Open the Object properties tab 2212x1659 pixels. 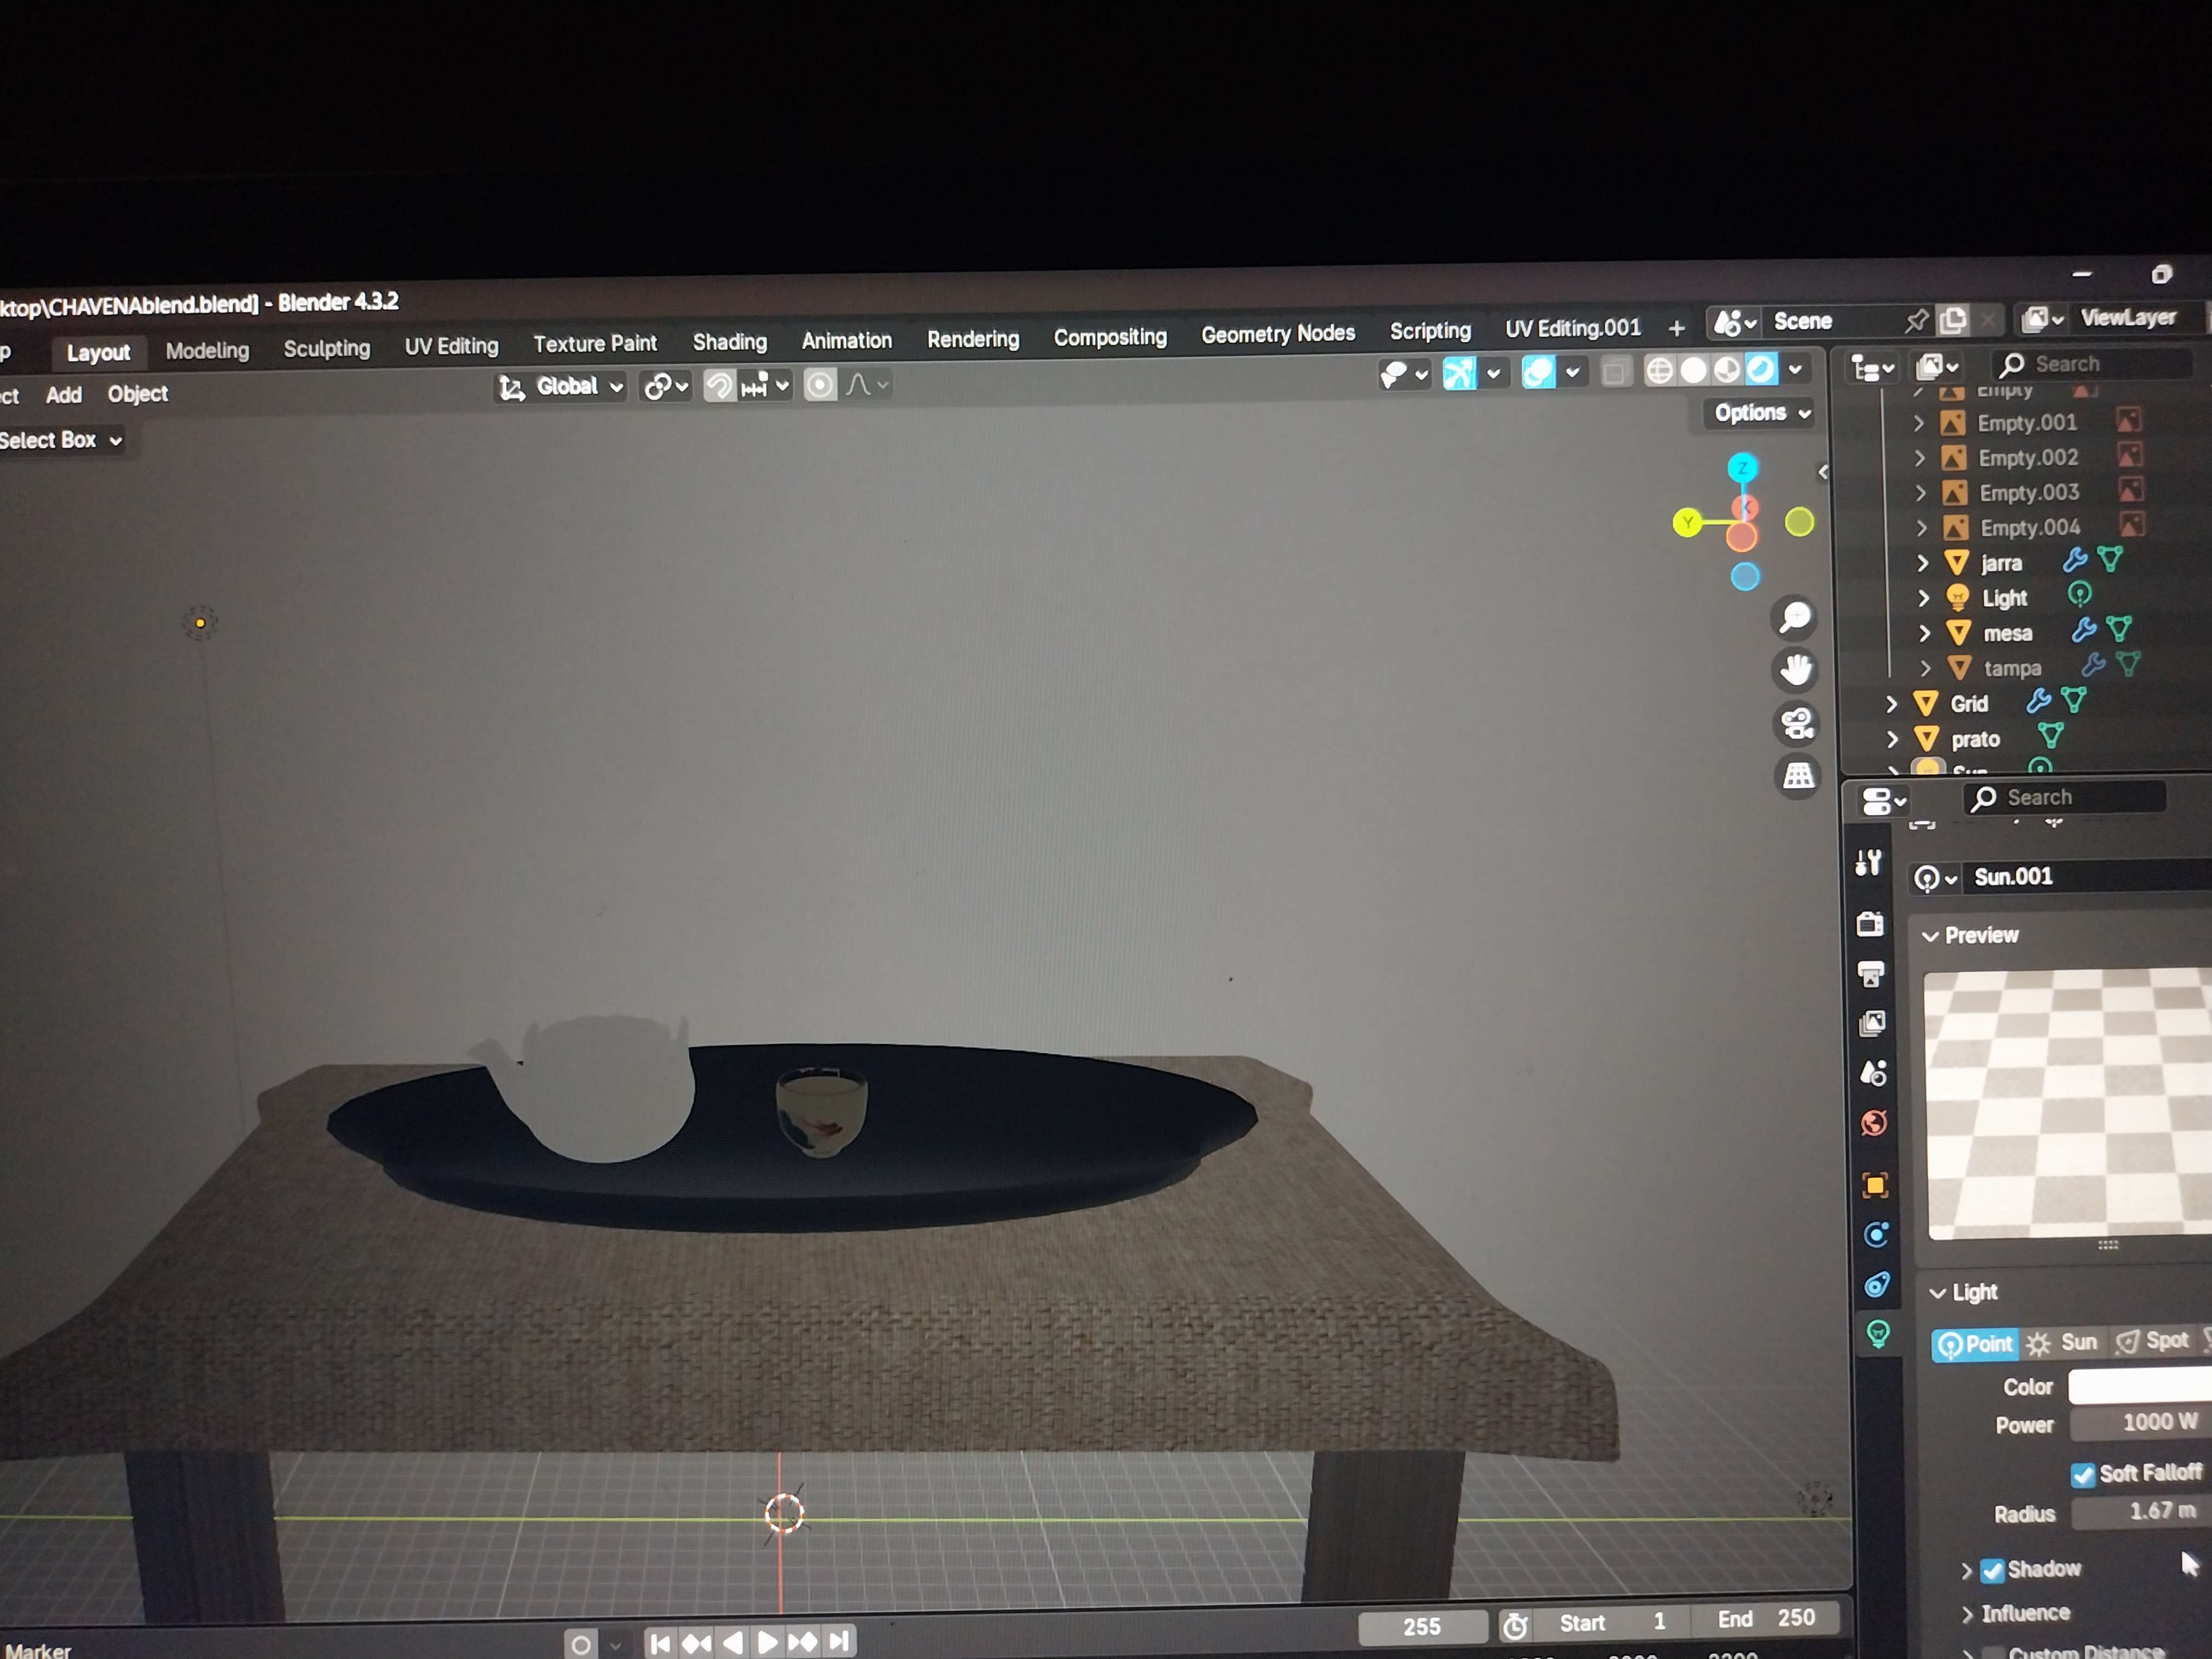click(x=1875, y=1186)
